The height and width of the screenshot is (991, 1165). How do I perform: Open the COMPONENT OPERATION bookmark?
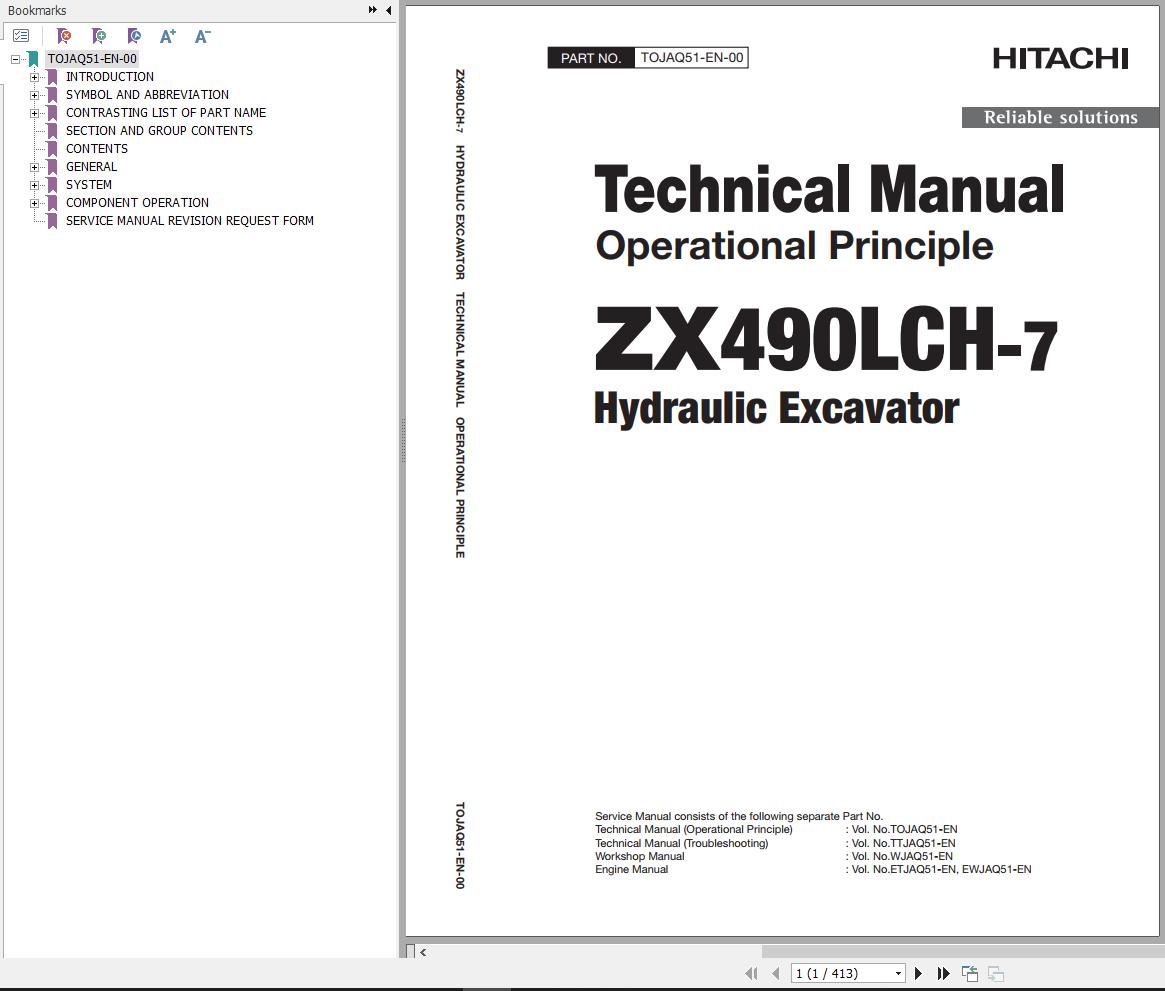(x=137, y=202)
